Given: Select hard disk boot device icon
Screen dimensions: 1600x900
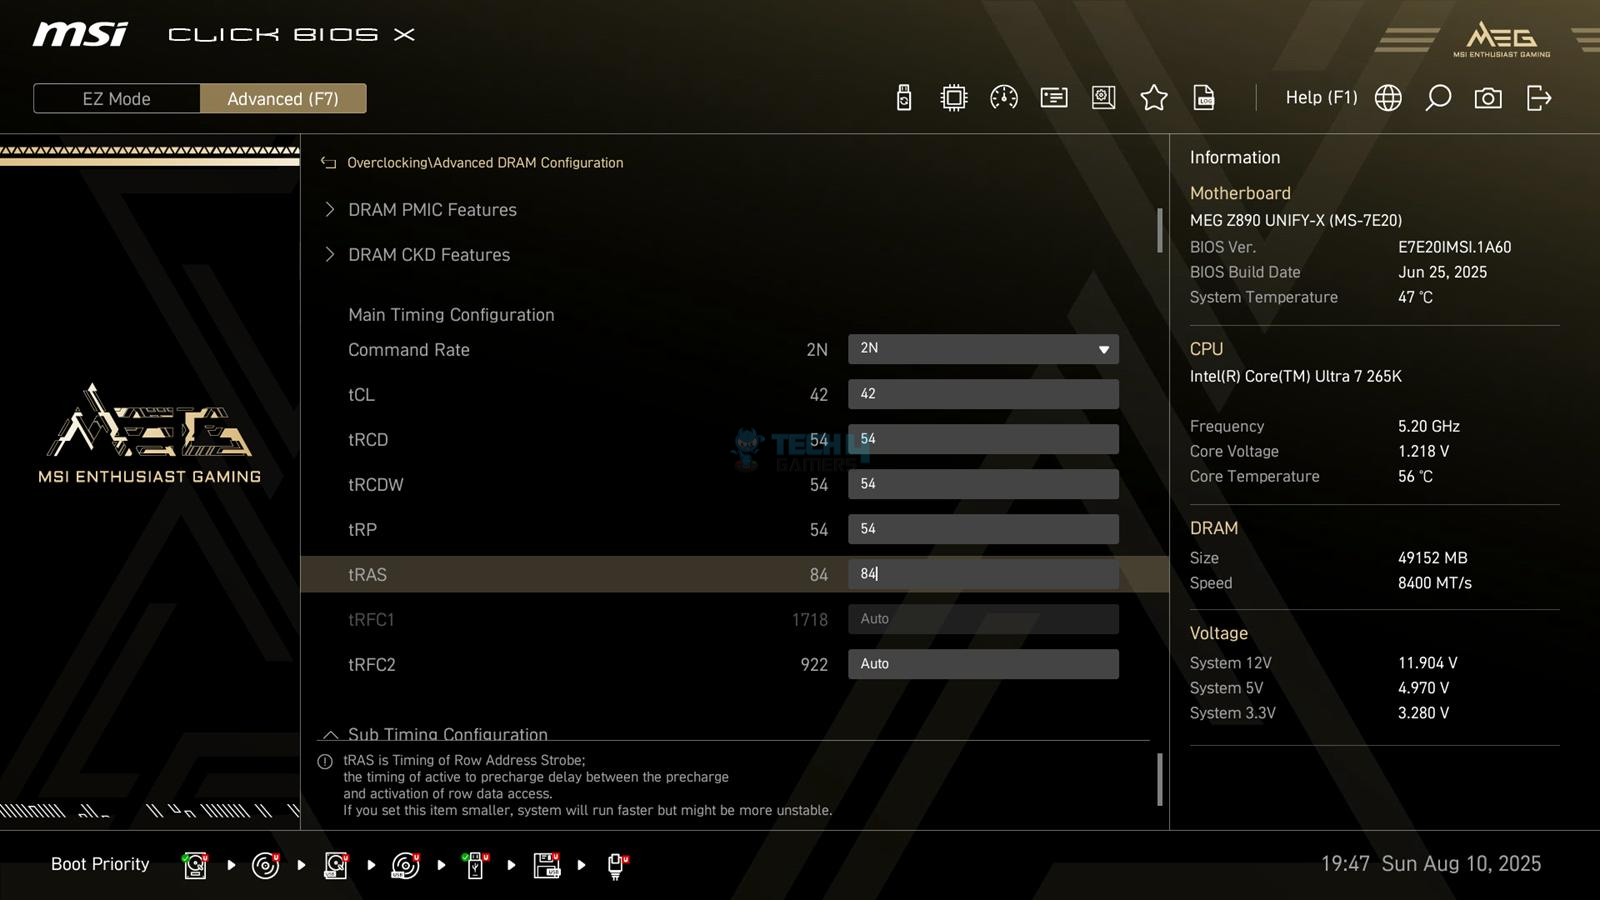Looking at the screenshot, I should click(195, 865).
